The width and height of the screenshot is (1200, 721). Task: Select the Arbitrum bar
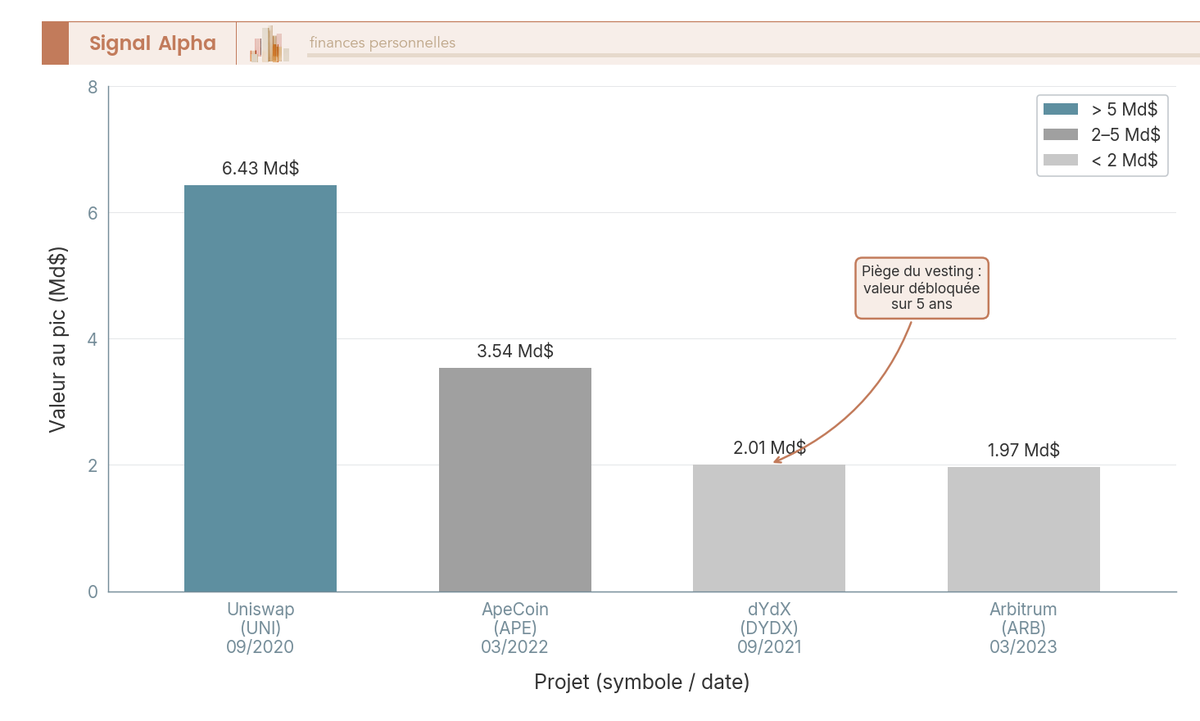tap(1024, 529)
